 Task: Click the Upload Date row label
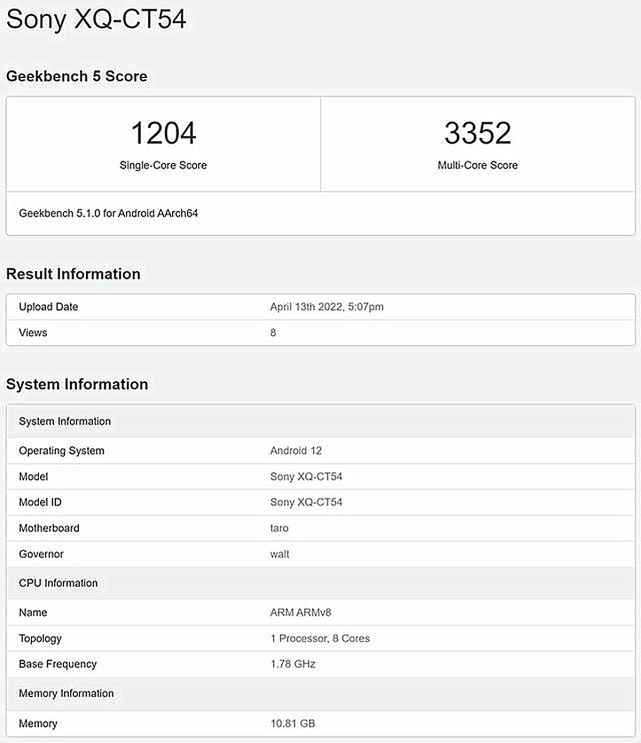(48, 307)
